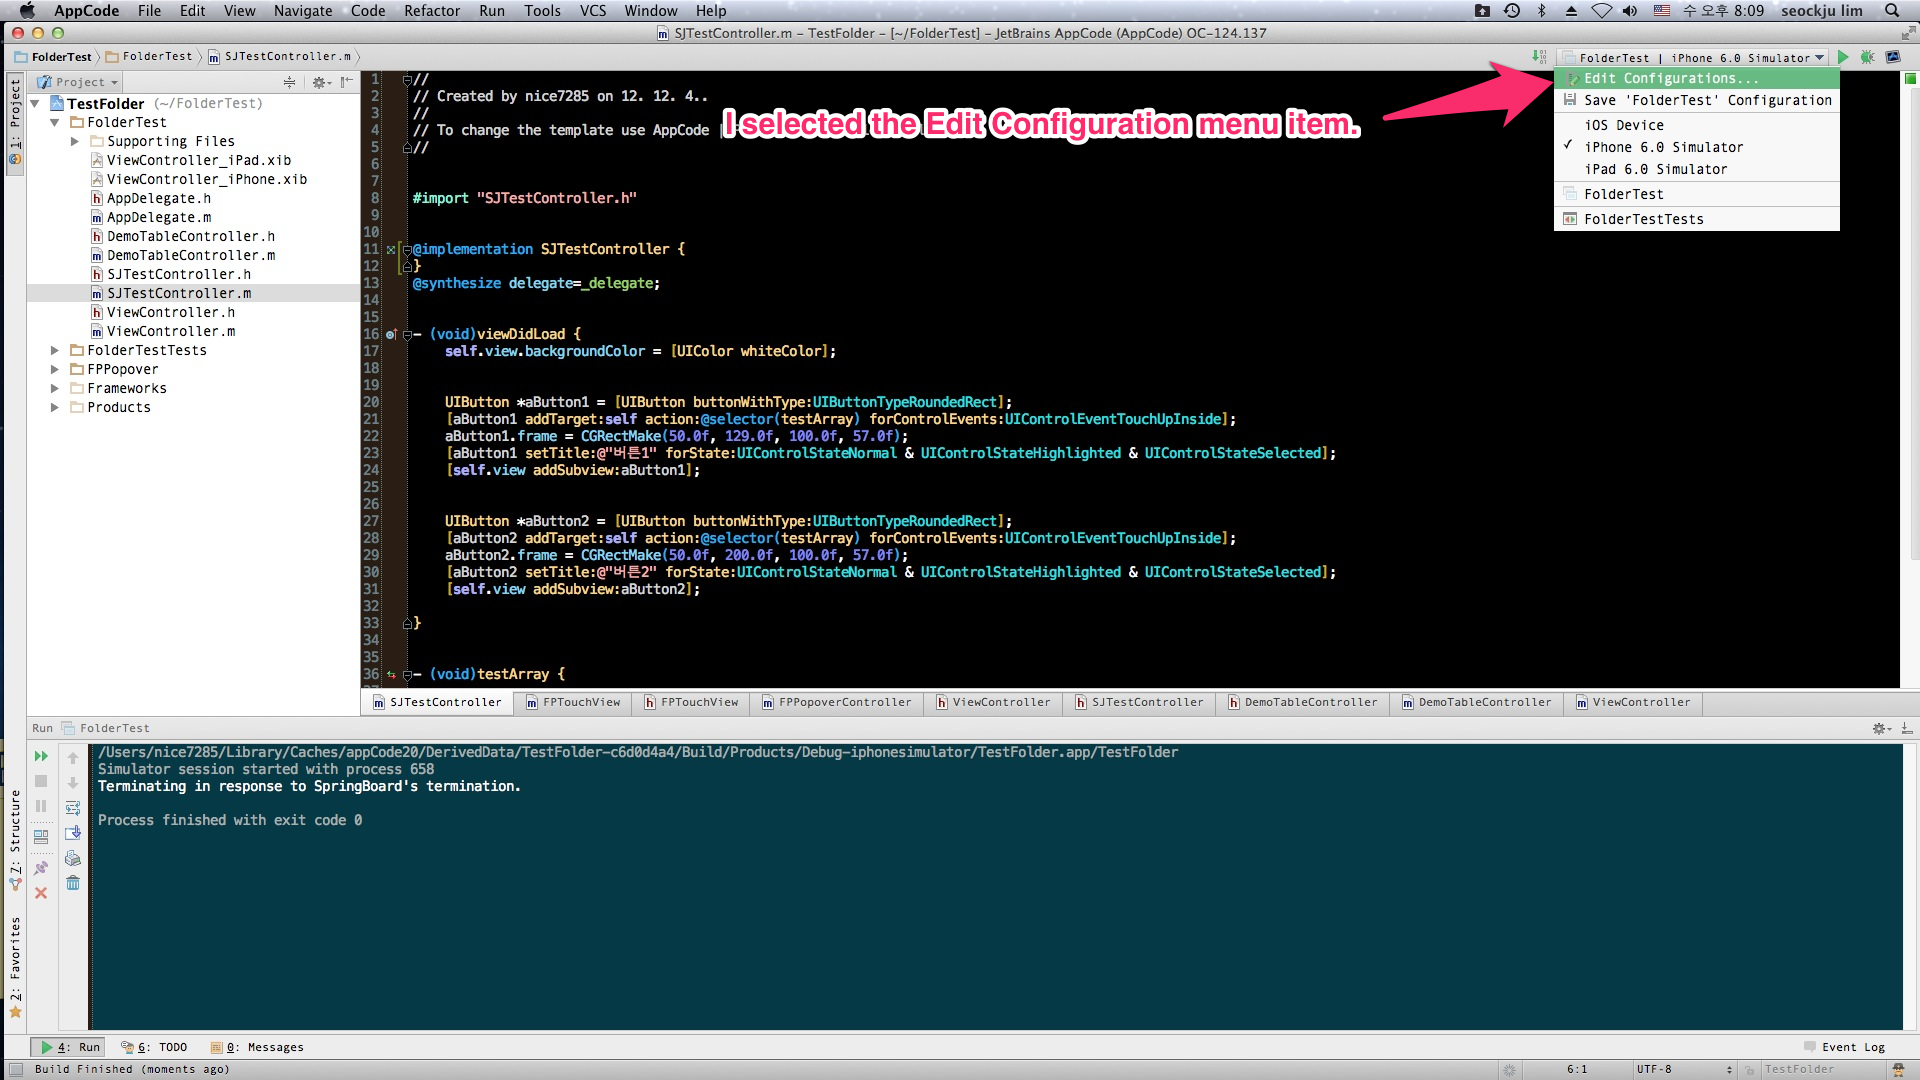
Task: Click the editor error stripe status square
Action: 1909,79
